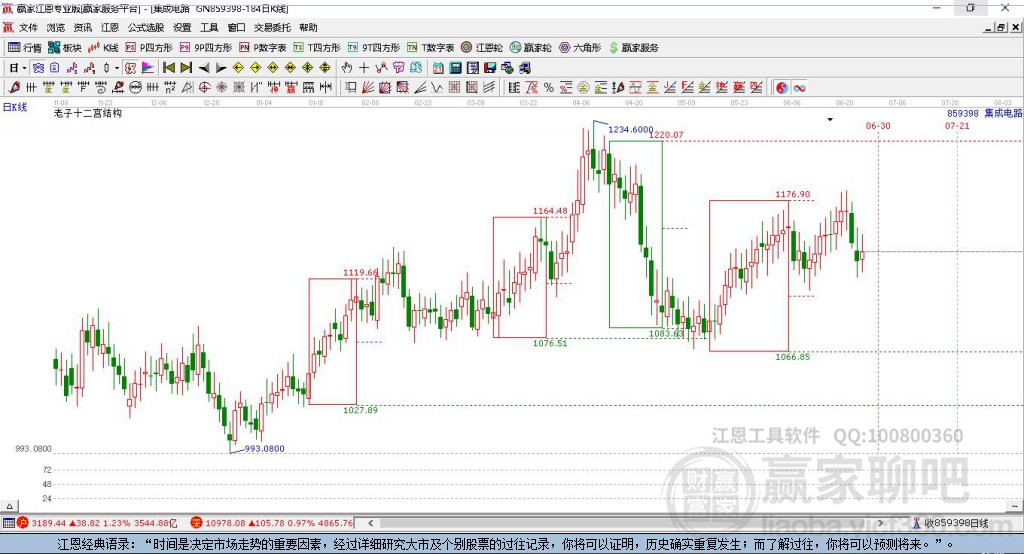The width and height of the screenshot is (1024, 554).
Task: Click the red pen drawing tool
Action: pyautogui.click(x=14, y=88)
